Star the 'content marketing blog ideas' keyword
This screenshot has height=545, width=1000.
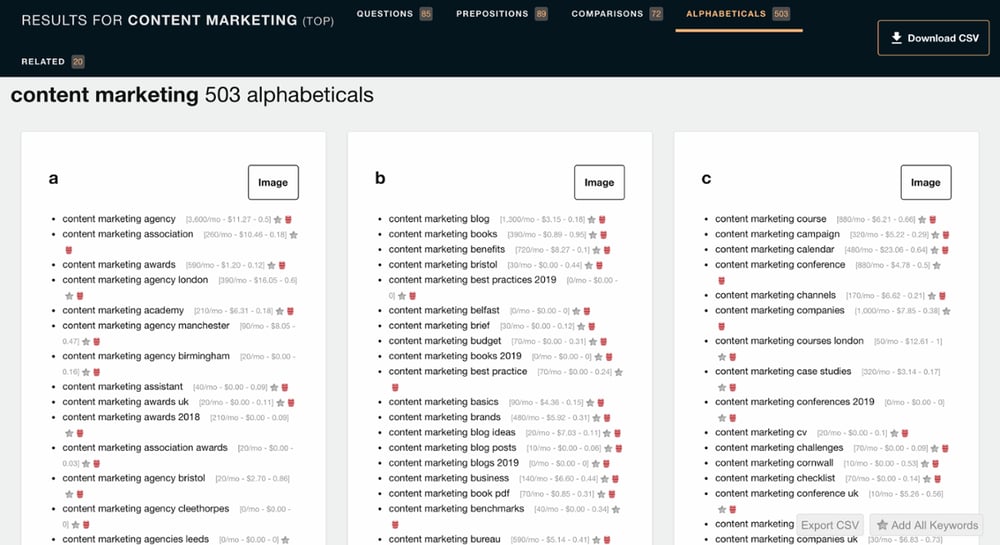[x=607, y=433]
